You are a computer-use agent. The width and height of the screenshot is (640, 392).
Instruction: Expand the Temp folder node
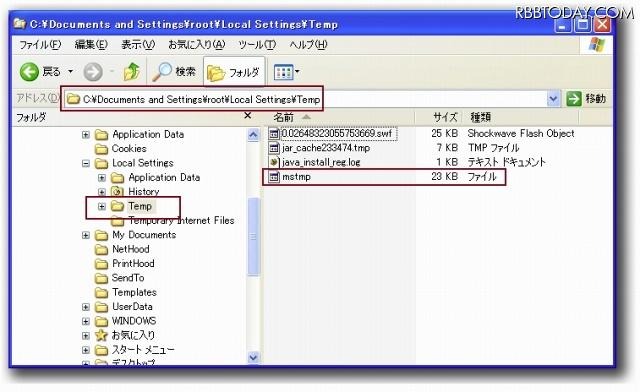tap(102, 206)
